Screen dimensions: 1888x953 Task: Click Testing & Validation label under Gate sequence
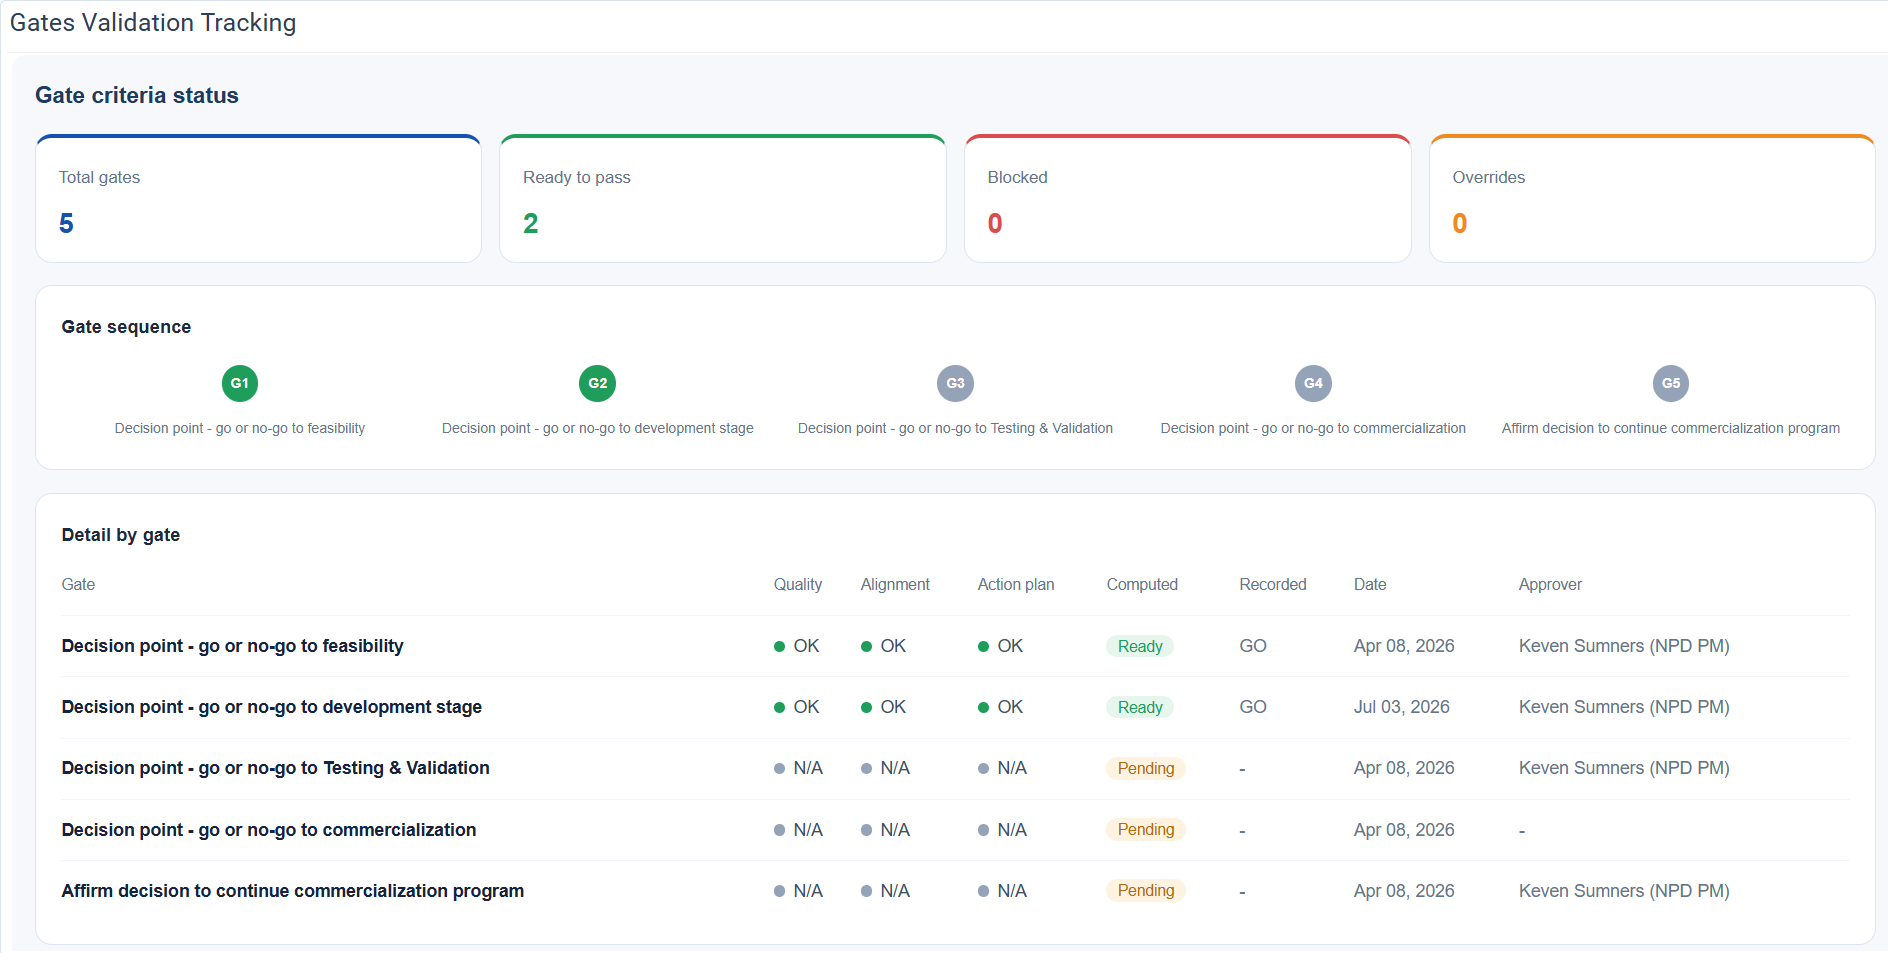[955, 428]
